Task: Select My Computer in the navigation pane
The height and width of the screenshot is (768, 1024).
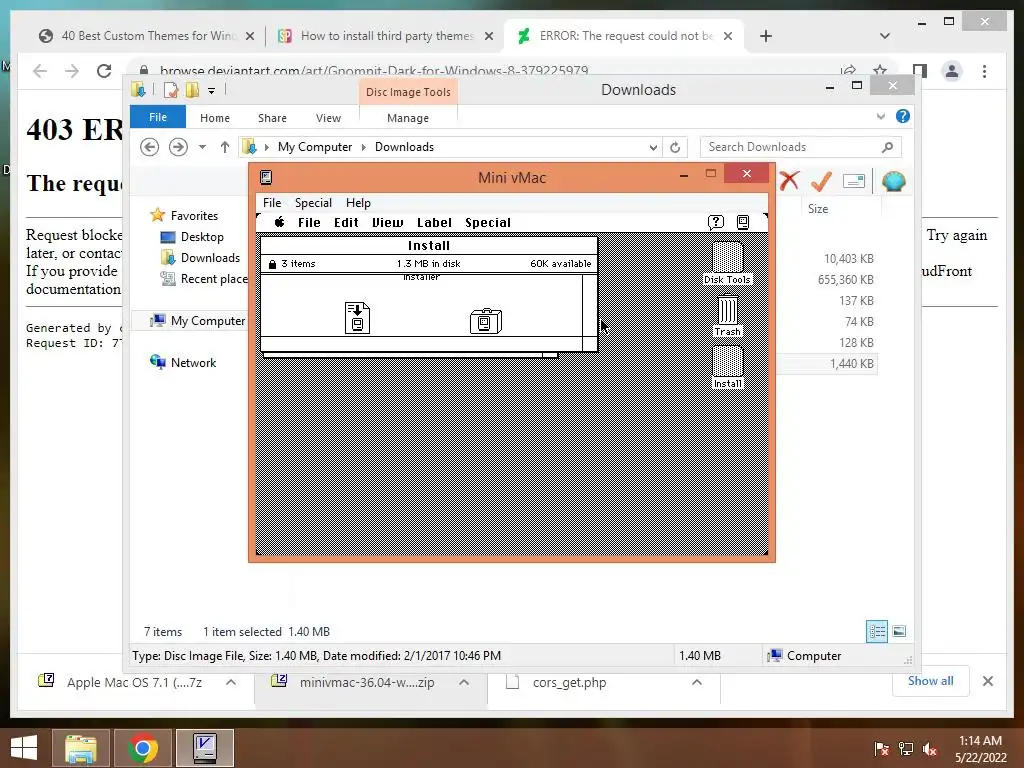Action: coord(208,321)
